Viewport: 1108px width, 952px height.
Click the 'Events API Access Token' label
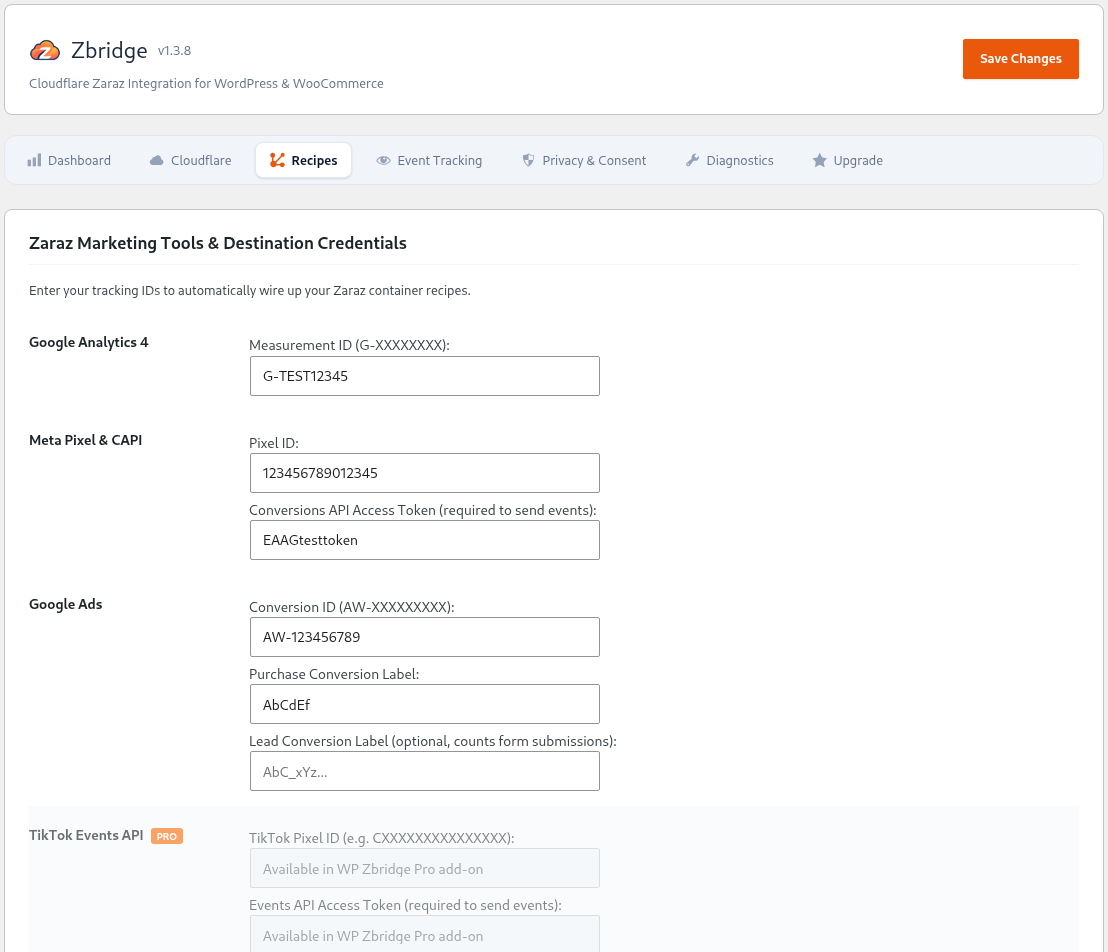(405, 905)
